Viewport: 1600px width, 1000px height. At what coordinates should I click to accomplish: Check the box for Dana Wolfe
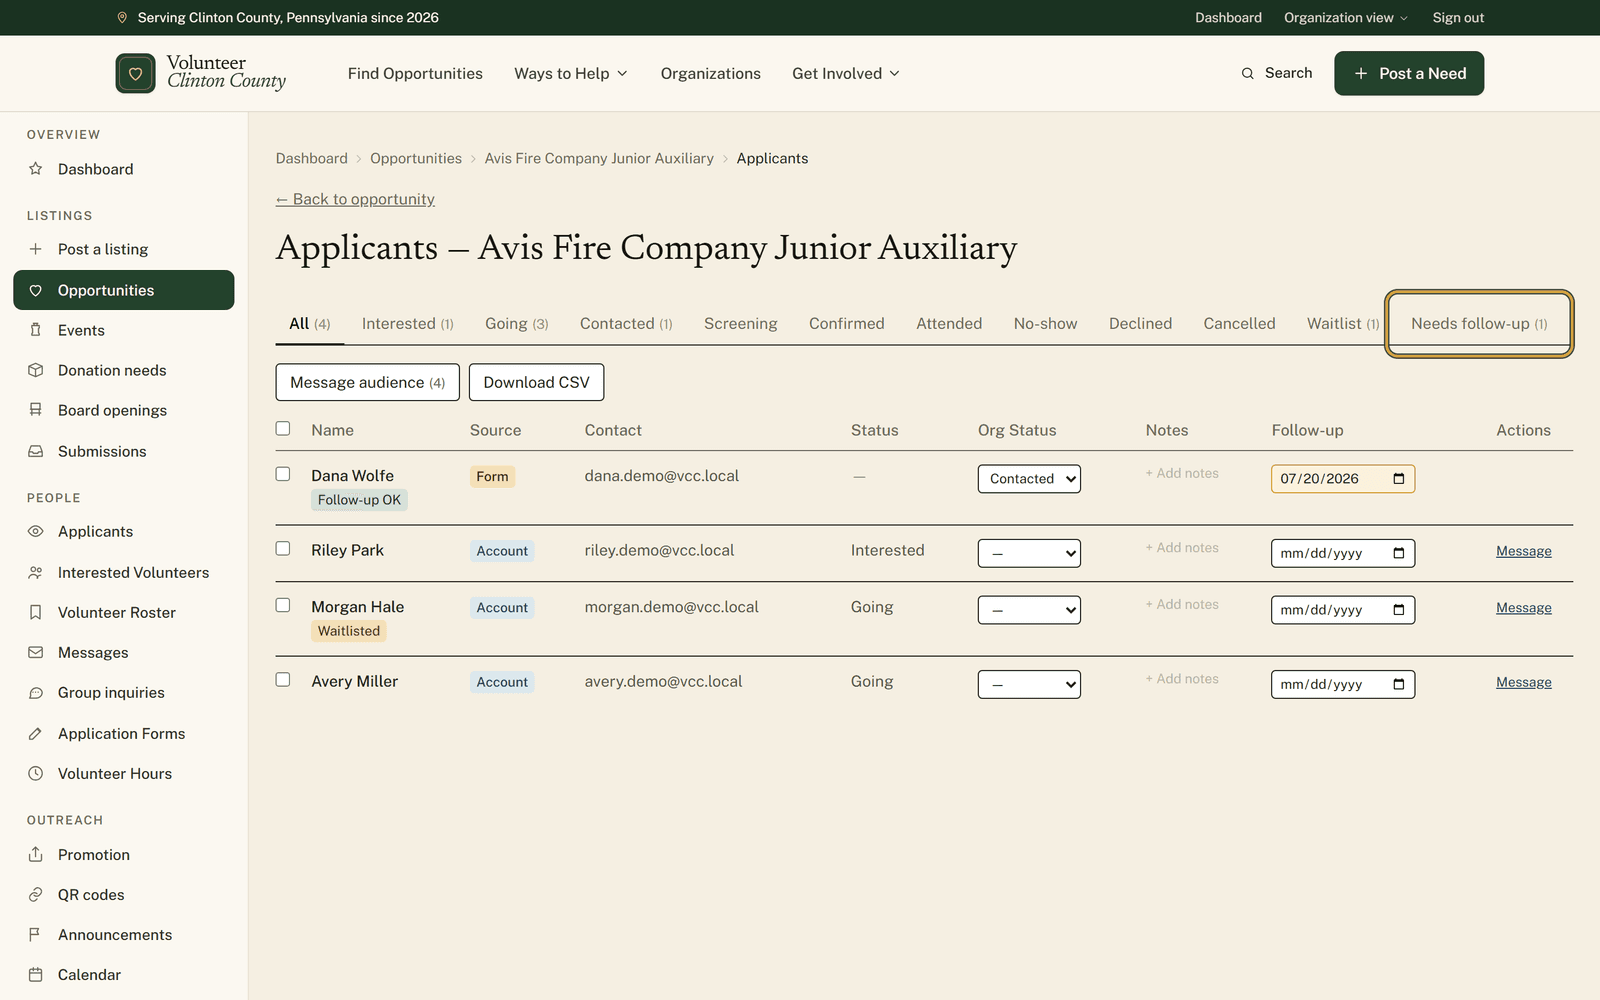point(283,474)
